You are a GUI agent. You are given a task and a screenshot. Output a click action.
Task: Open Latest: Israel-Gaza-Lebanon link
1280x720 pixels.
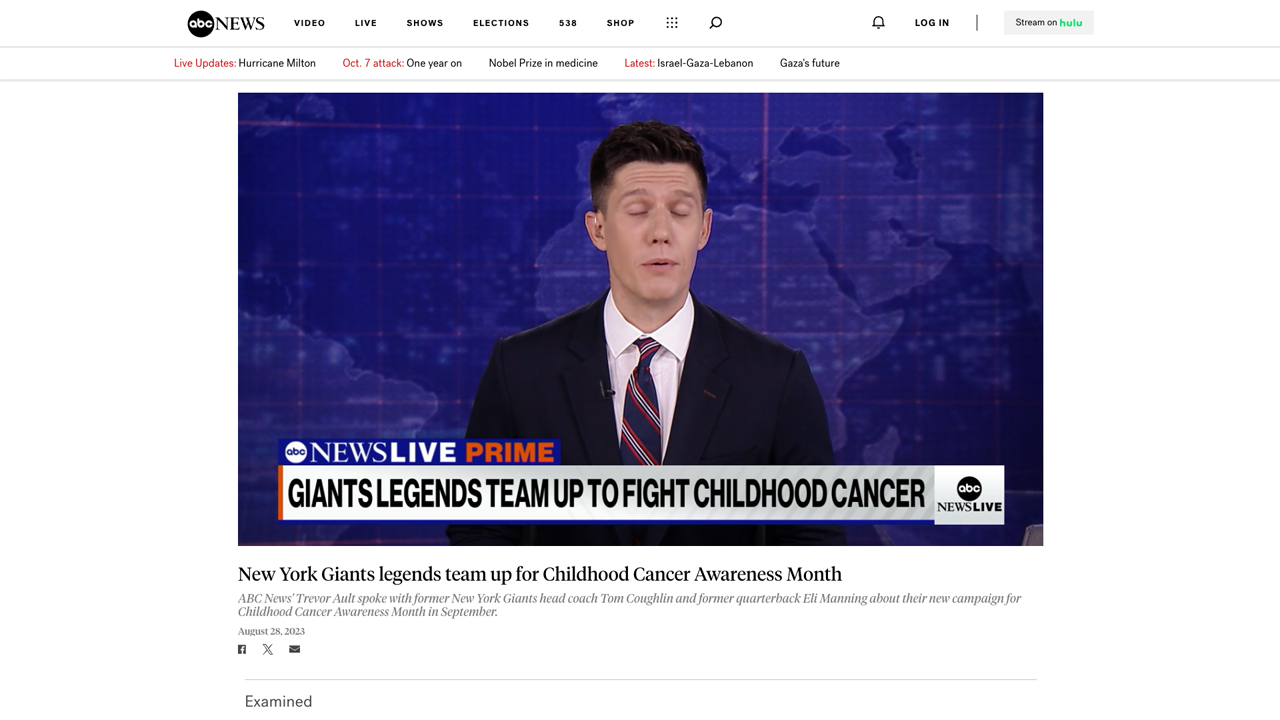(689, 63)
